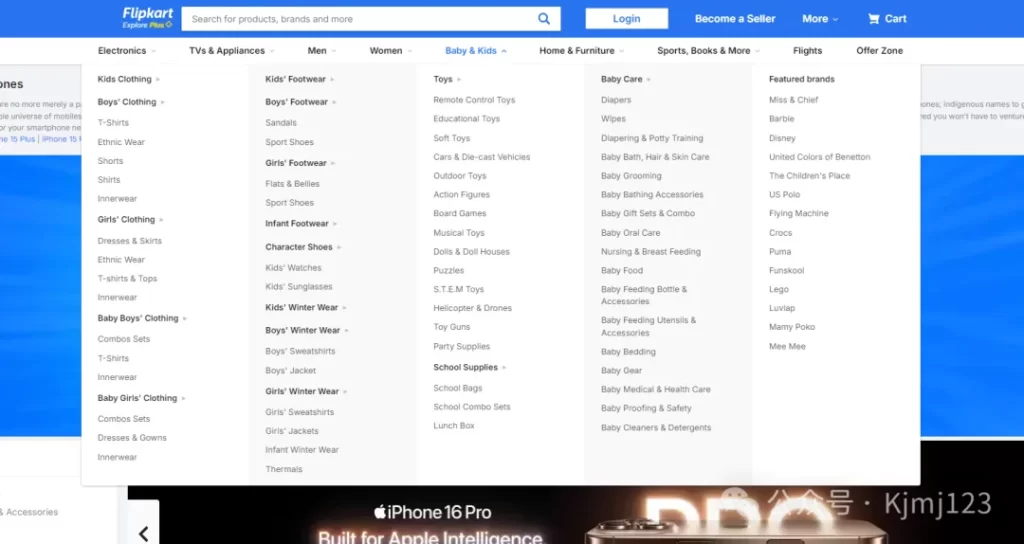Open Become a Seller link
1024x544 pixels.
[735, 19]
